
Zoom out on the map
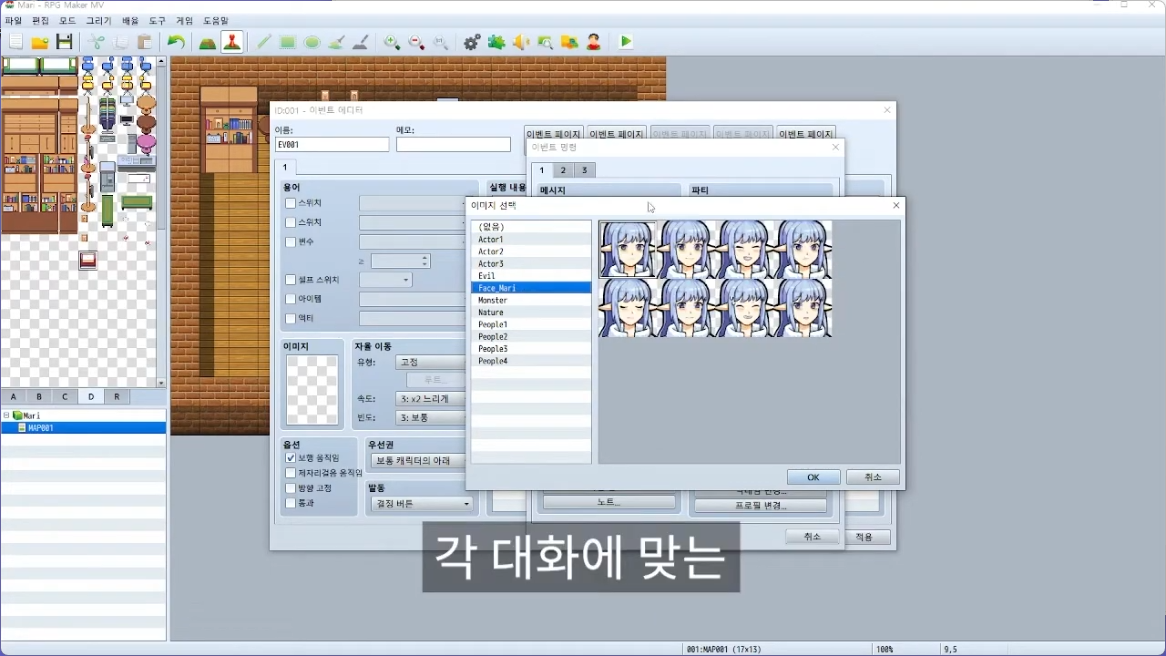tap(416, 42)
